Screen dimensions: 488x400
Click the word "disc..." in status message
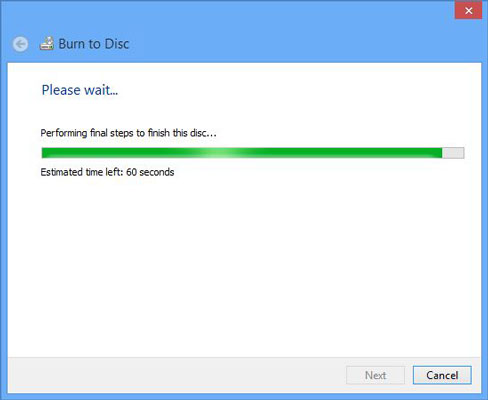(x=203, y=133)
